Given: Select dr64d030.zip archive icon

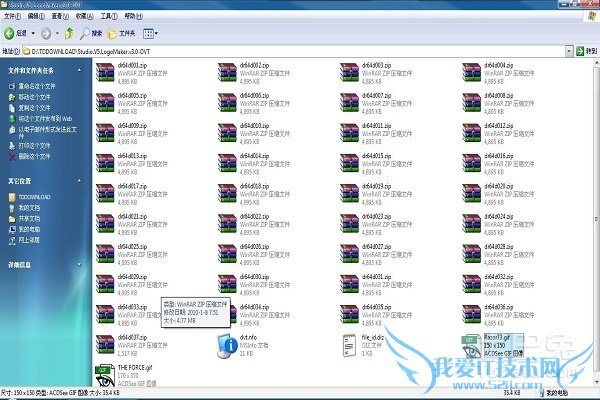Looking at the screenshot, I should click(x=227, y=284).
